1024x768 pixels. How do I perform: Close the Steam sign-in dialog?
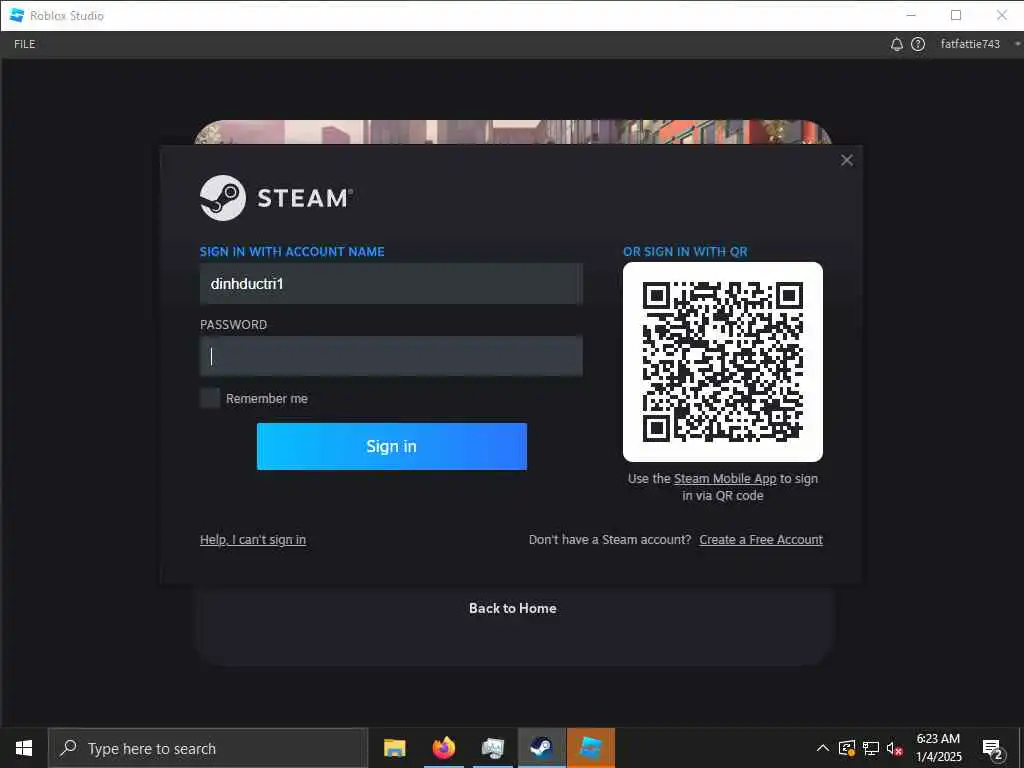846,160
